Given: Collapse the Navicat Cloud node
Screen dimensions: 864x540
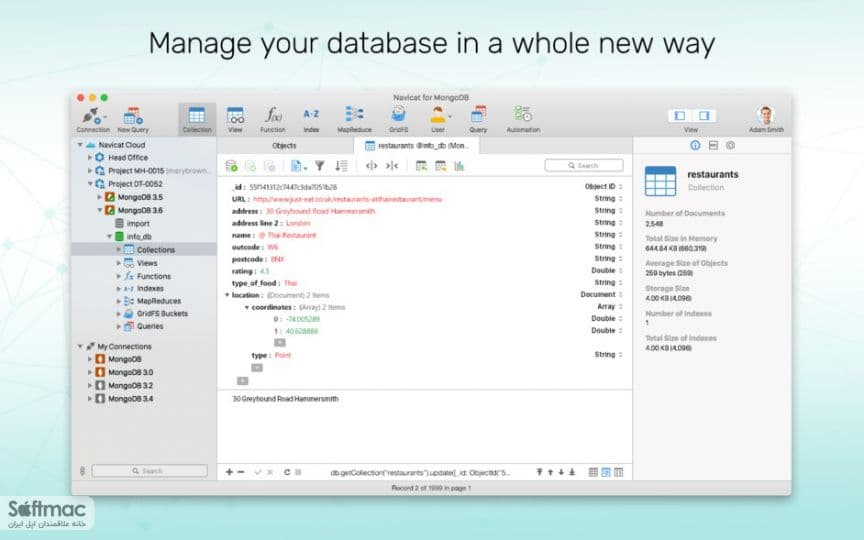Looking at the screenshot, I should click(80, 145).
